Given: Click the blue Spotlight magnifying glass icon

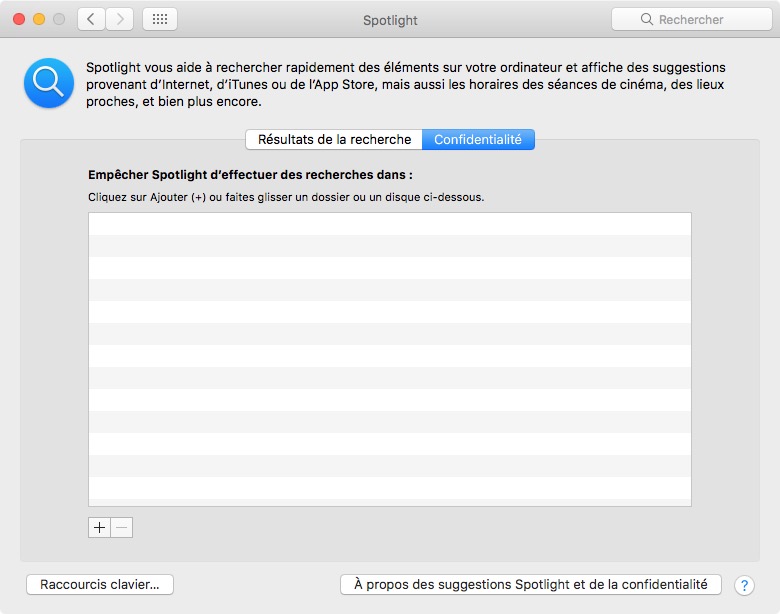Looking at the screenshot, I should click(x=48, y=84).
